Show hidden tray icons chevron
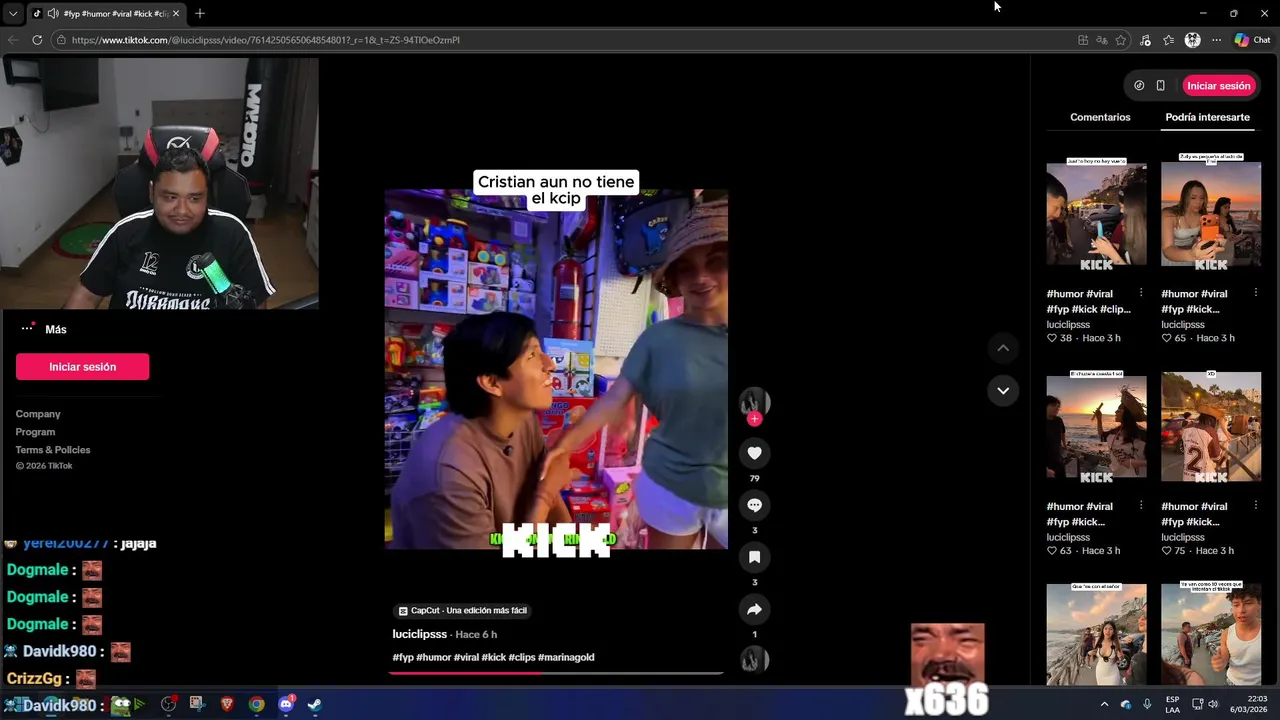 tap(1104, 704)
